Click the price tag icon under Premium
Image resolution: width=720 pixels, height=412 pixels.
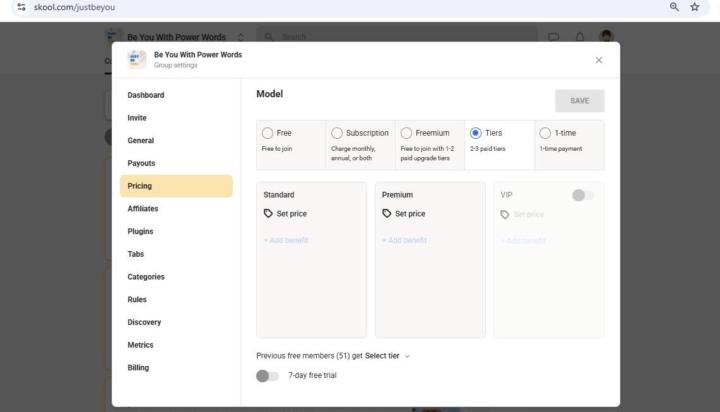click(x=387, y=213)
